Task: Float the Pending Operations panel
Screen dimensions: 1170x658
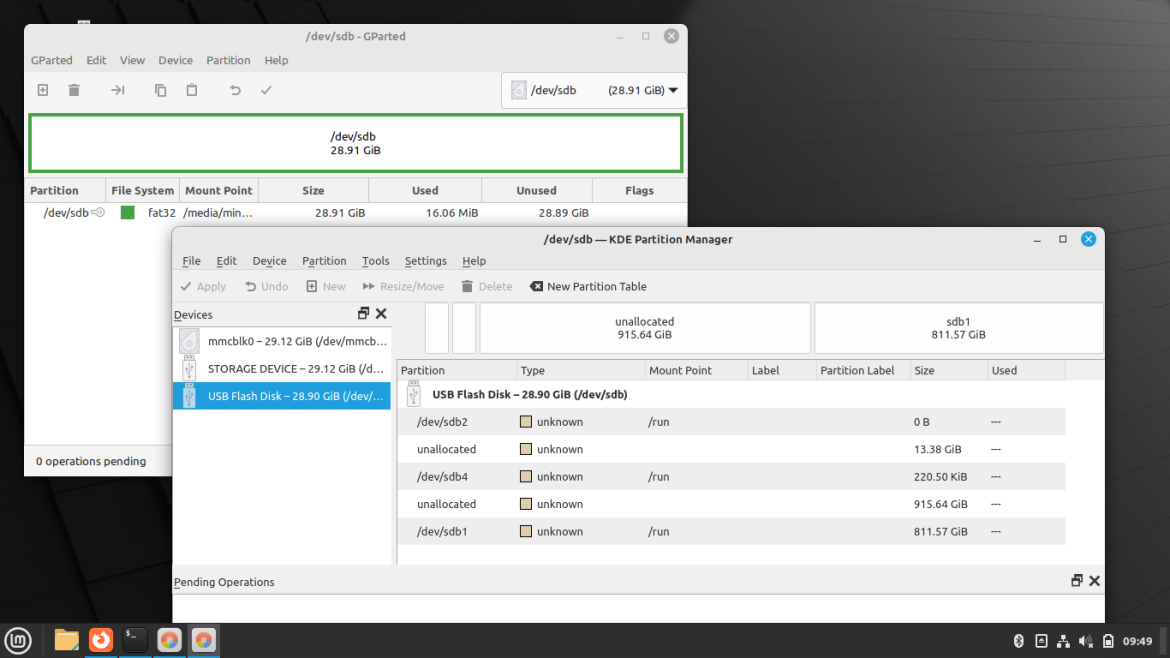Action: point(1077,580)
